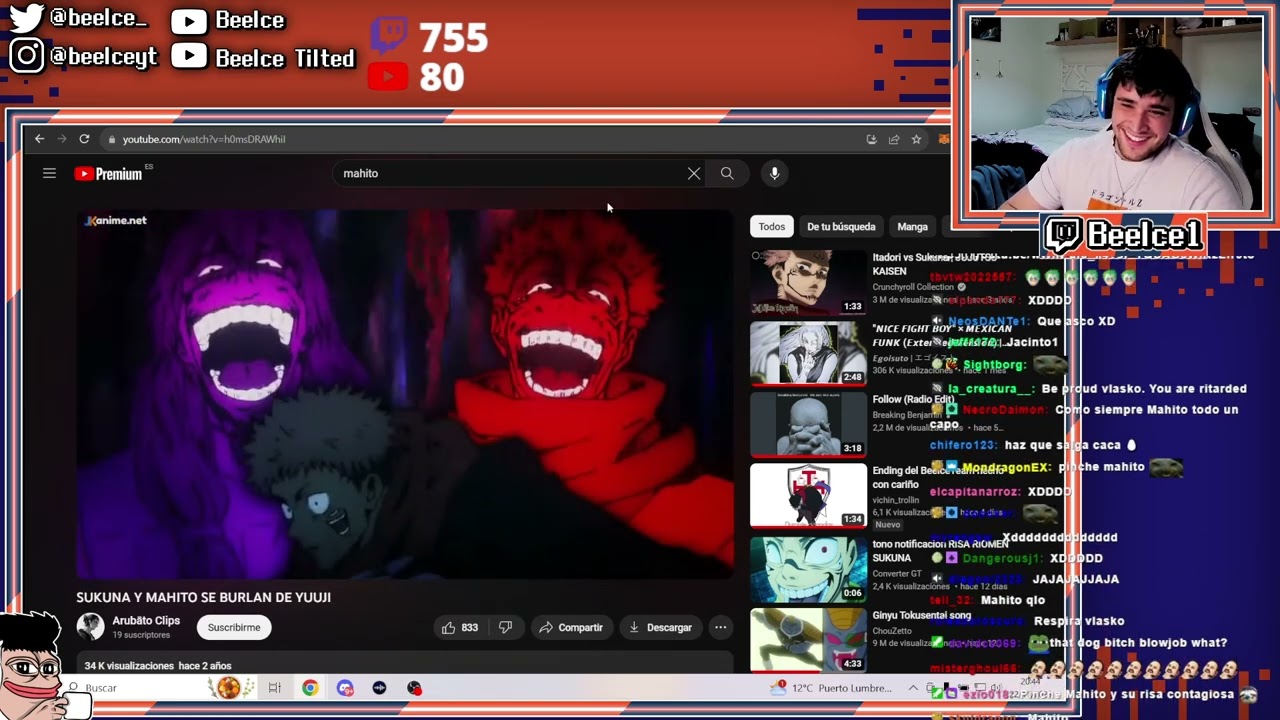This screenshot has width=1280, height=720.
Task: Show hidden system tray icons chevron
Action: pos(913,688)
